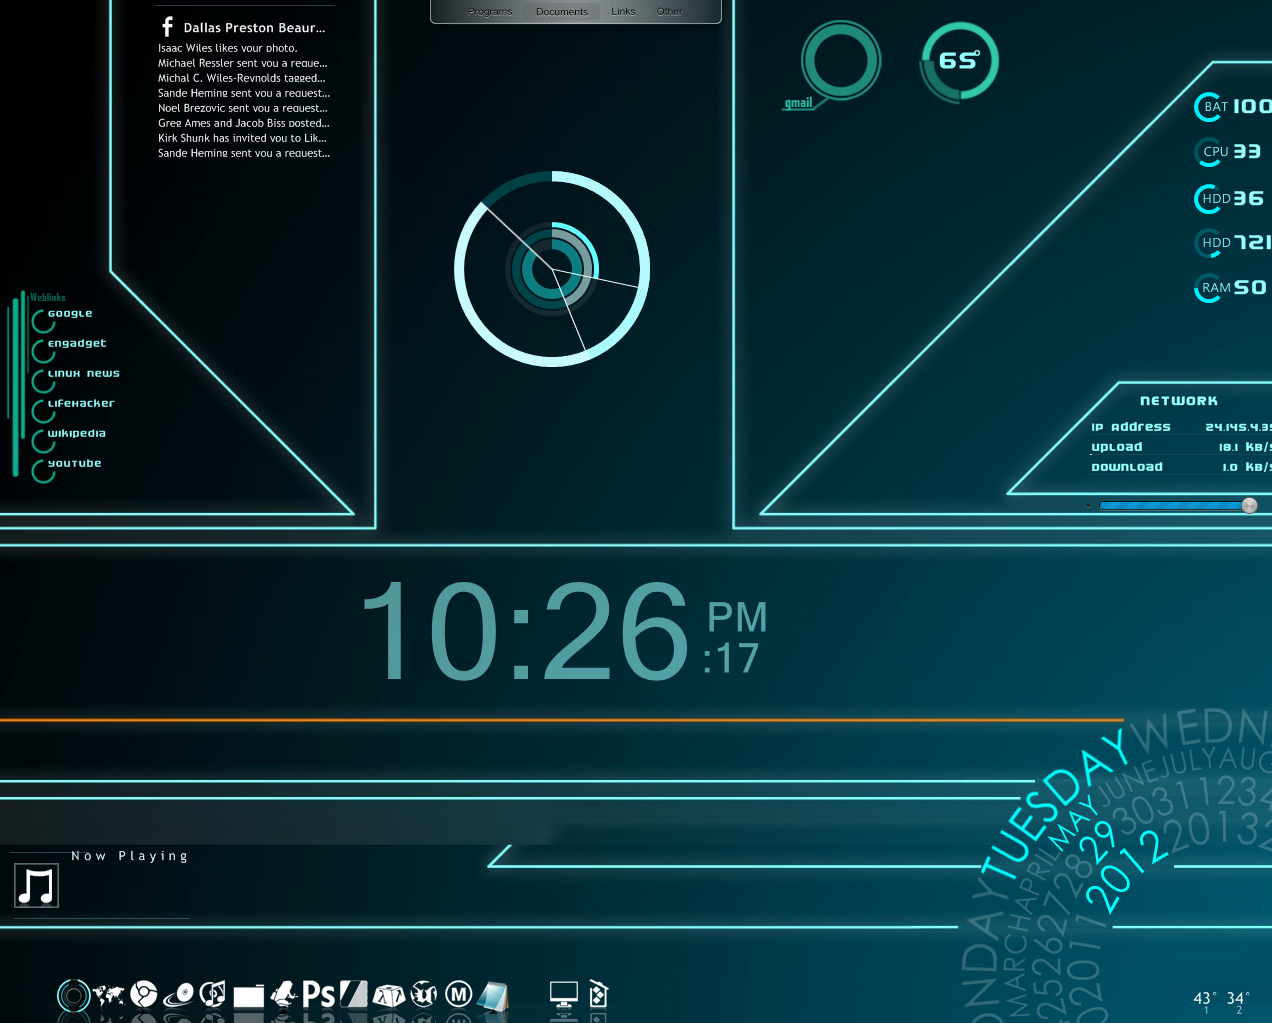Open the Wikipedia weblink
The image size is (1272, 1023).
click(76, 433)
